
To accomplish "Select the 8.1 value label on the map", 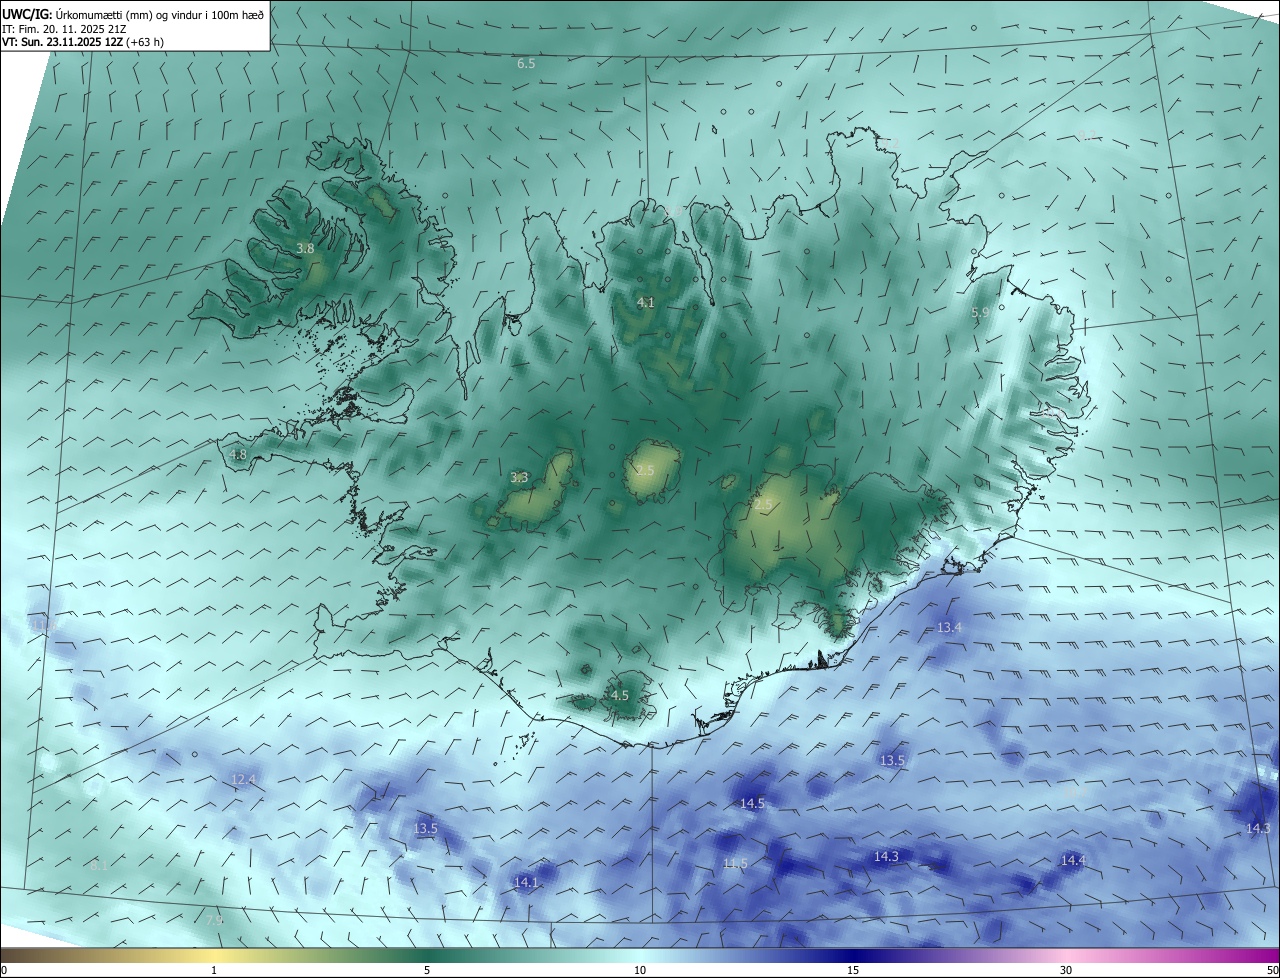I will point(97,865).
